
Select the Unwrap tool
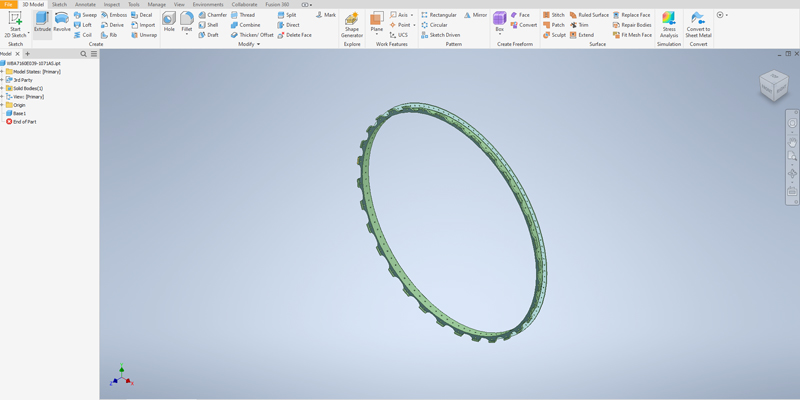tap(144, 35)
